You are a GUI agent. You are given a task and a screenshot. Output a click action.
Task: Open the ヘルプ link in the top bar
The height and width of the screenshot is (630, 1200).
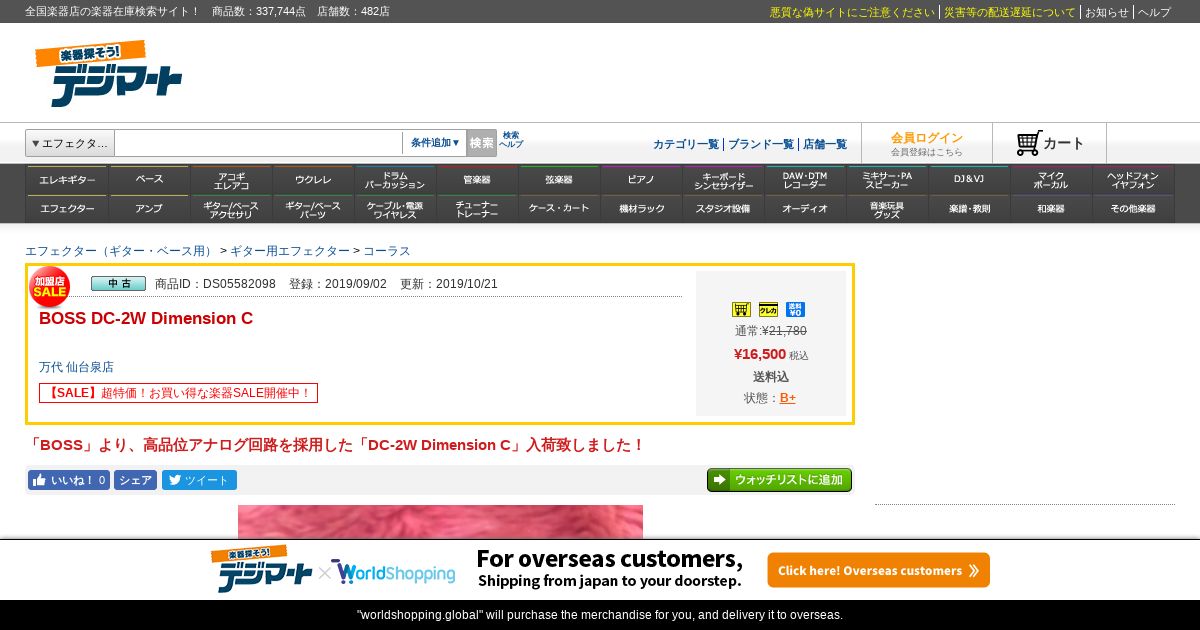tap(1154, 12)
